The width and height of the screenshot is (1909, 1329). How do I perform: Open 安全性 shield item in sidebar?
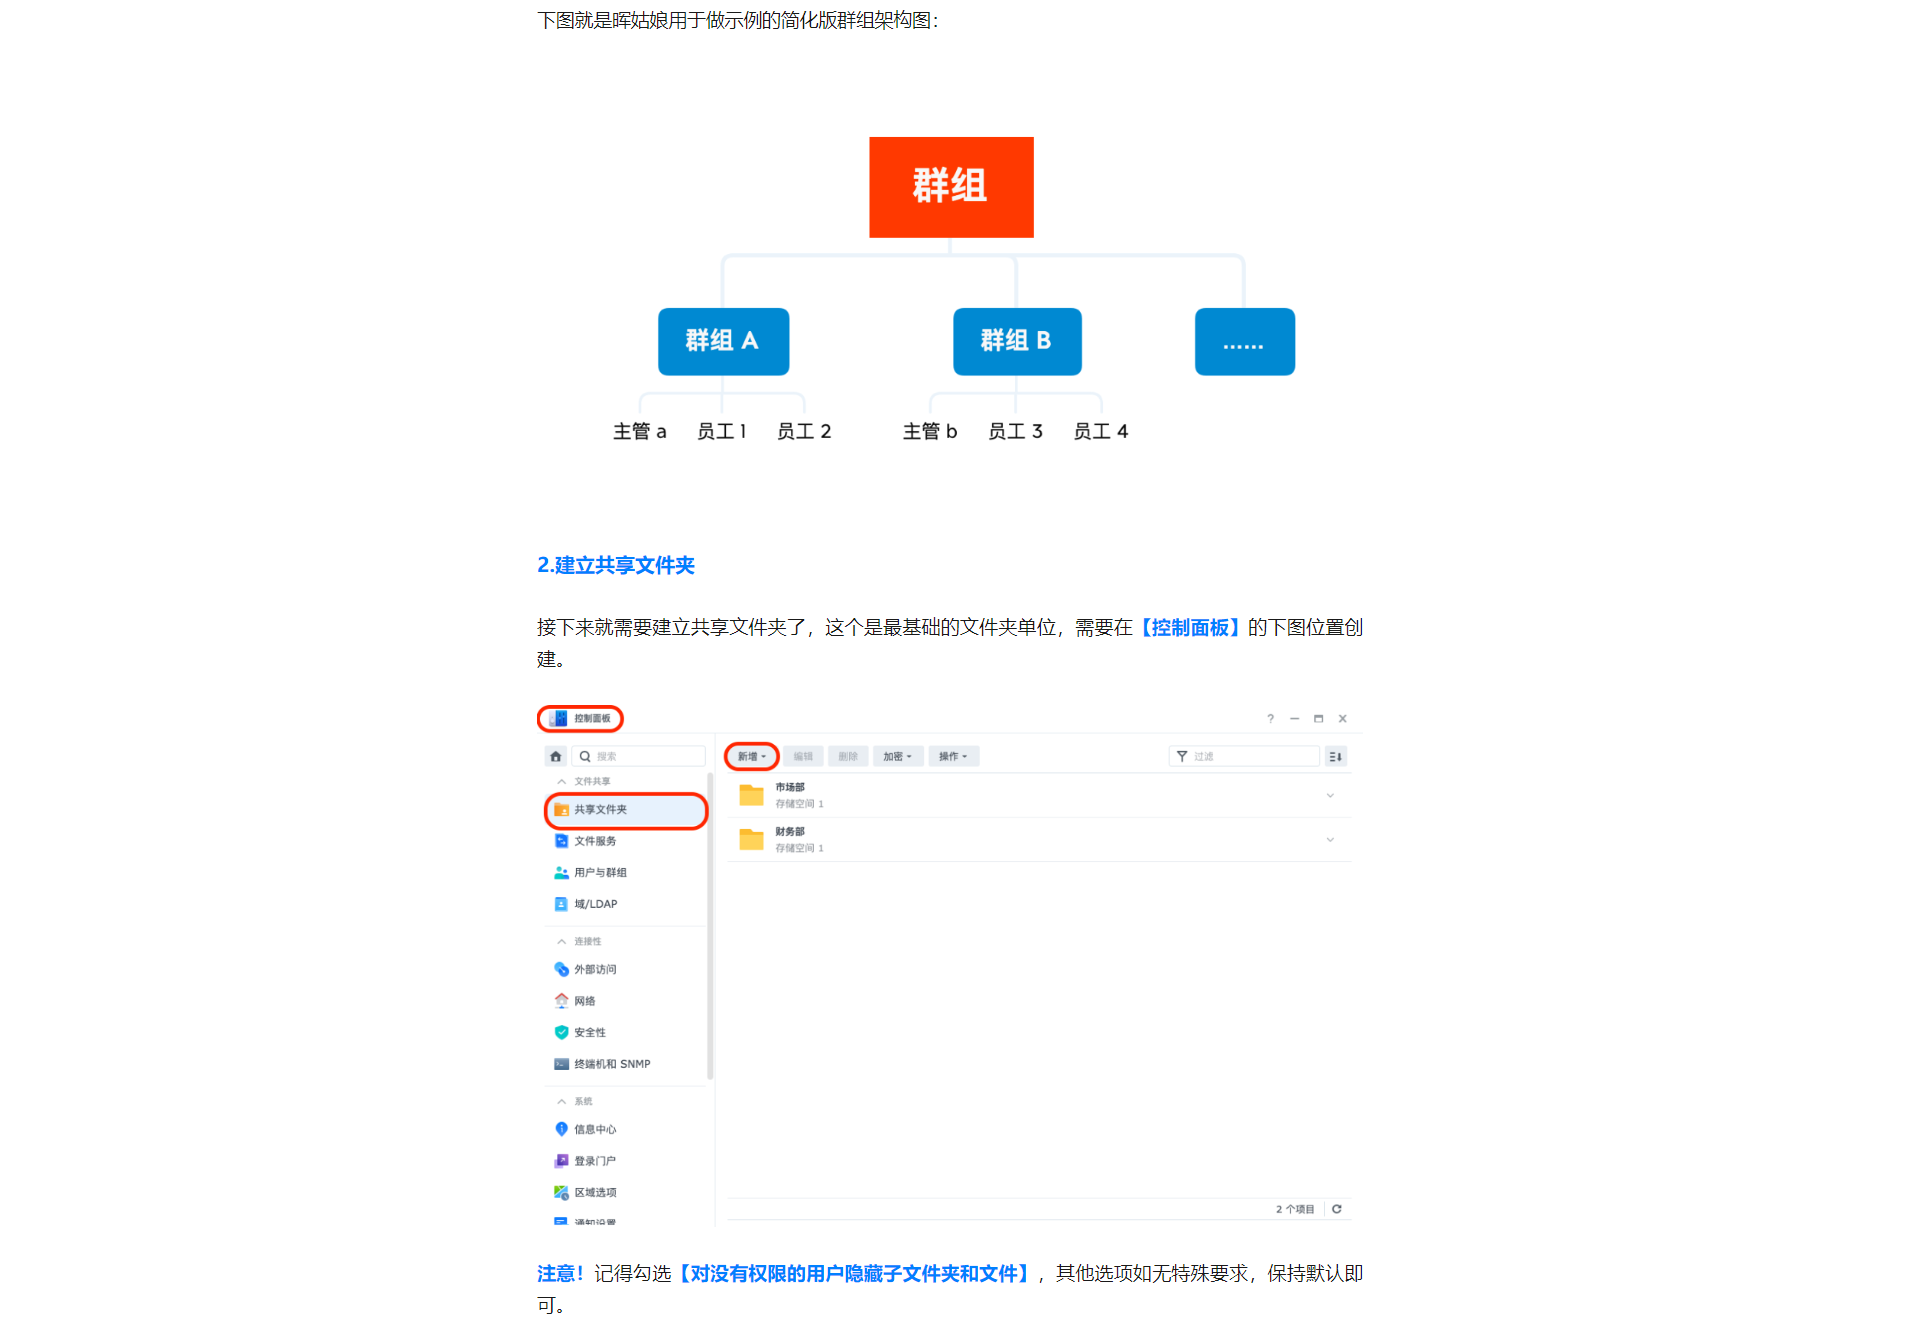(x=589, y=1032)
